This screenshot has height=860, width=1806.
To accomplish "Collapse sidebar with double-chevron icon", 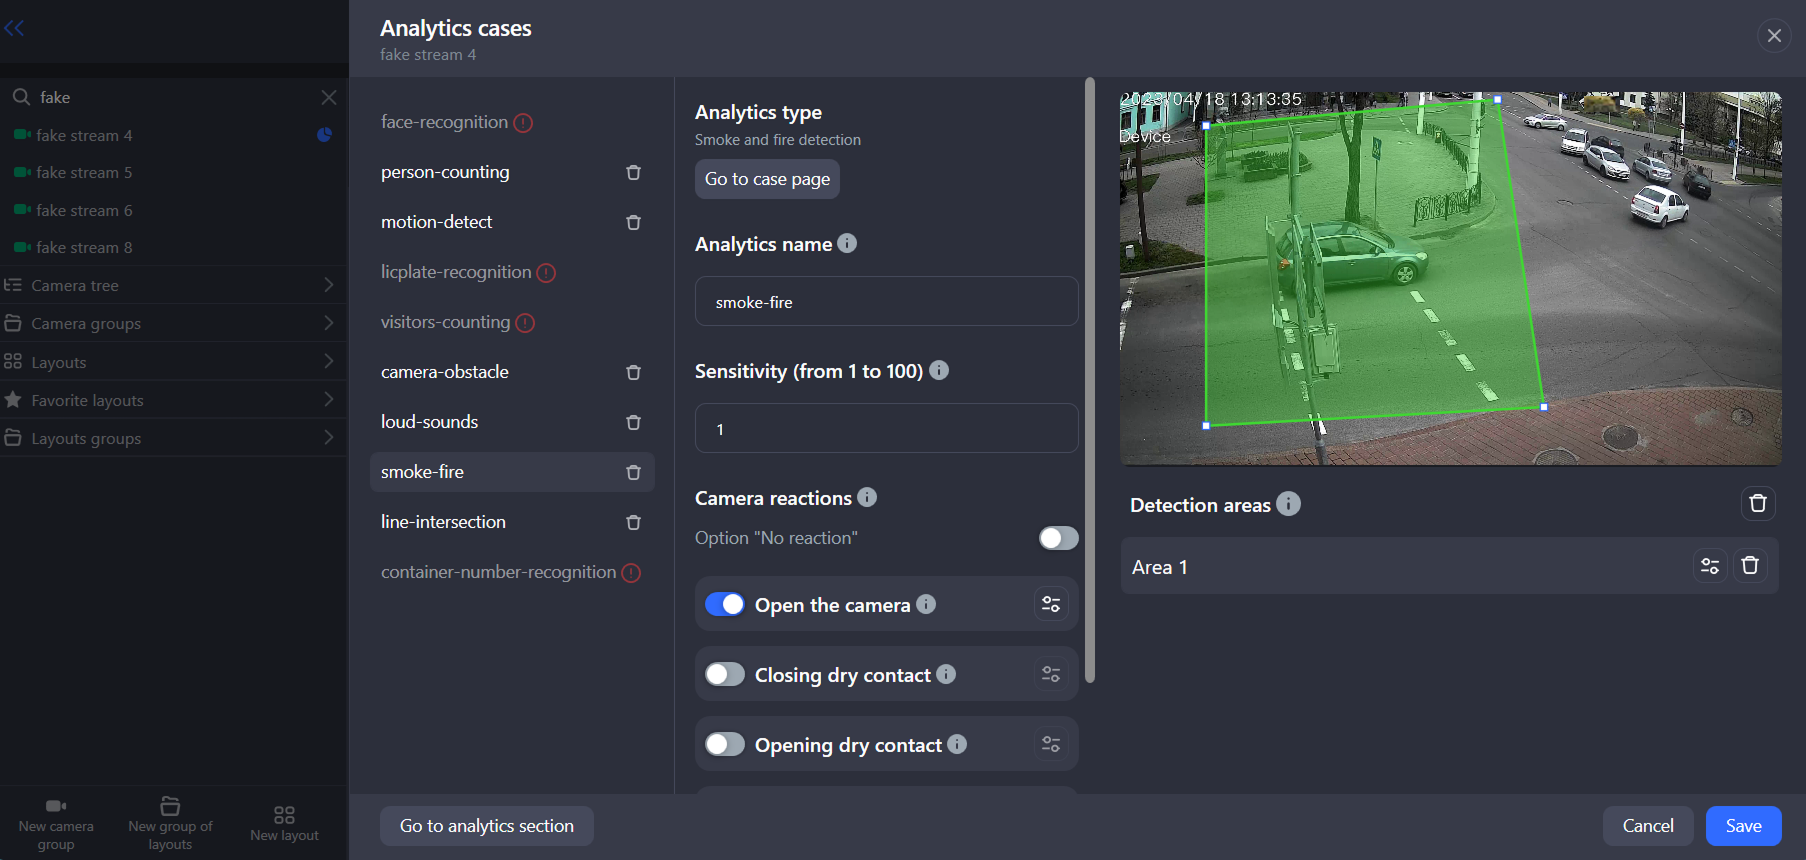I will click(x=14, y=28).
